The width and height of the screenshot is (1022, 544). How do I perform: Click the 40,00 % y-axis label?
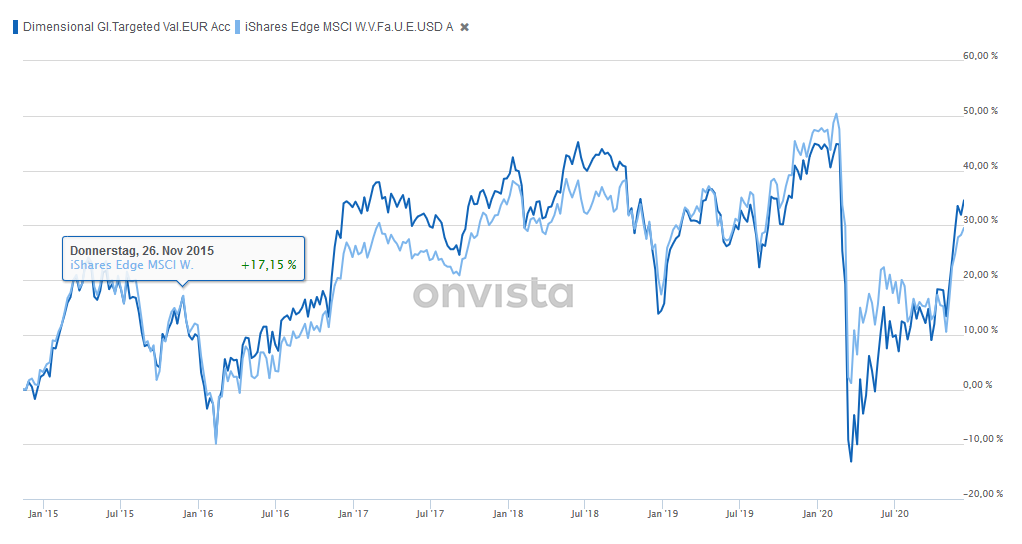point(980,165)
